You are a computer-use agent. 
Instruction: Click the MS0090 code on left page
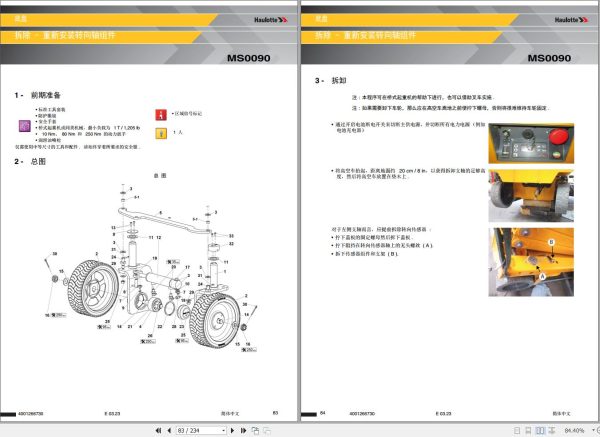pos(248,58)
